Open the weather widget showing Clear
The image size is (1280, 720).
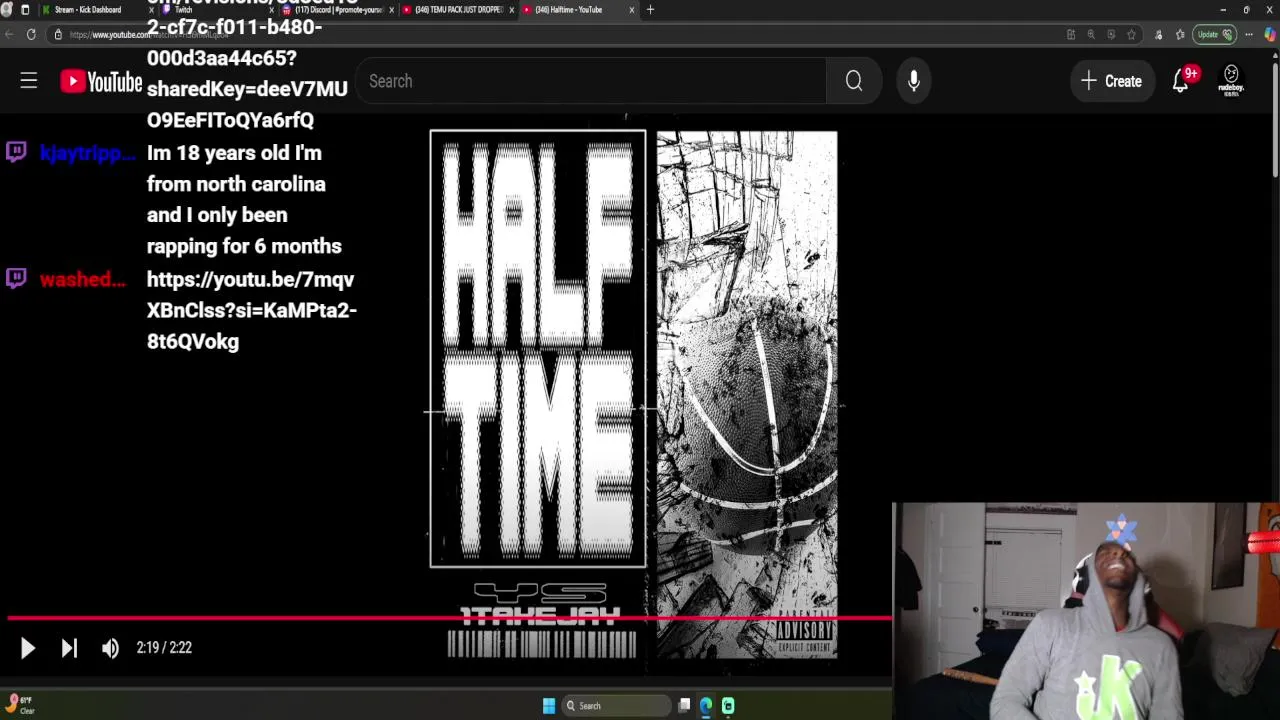(x=20, y=705)
